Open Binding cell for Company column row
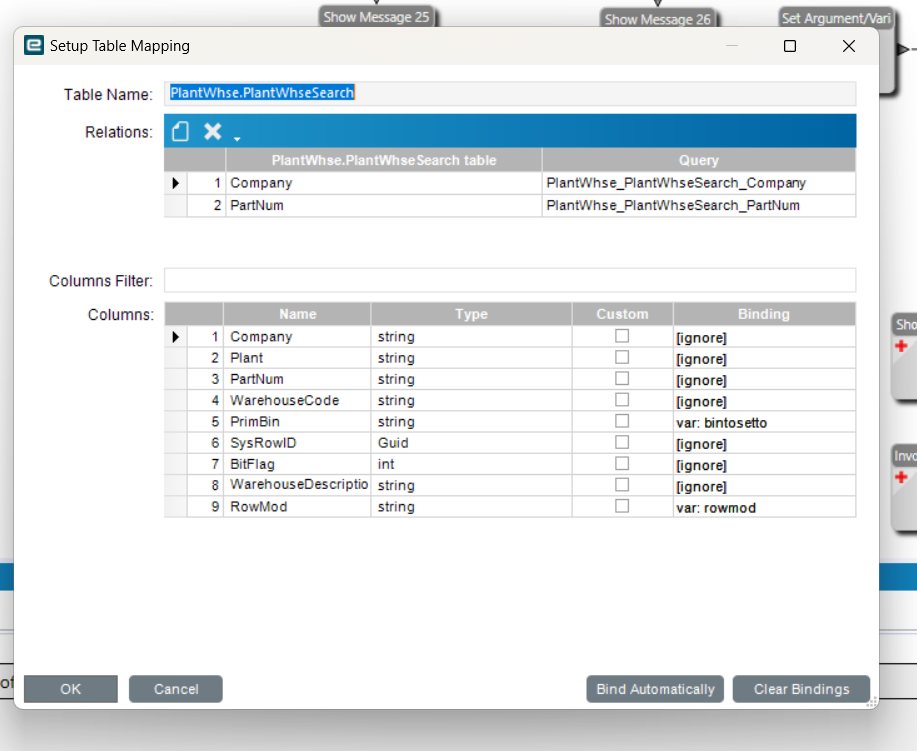 (x=764, y=337)
